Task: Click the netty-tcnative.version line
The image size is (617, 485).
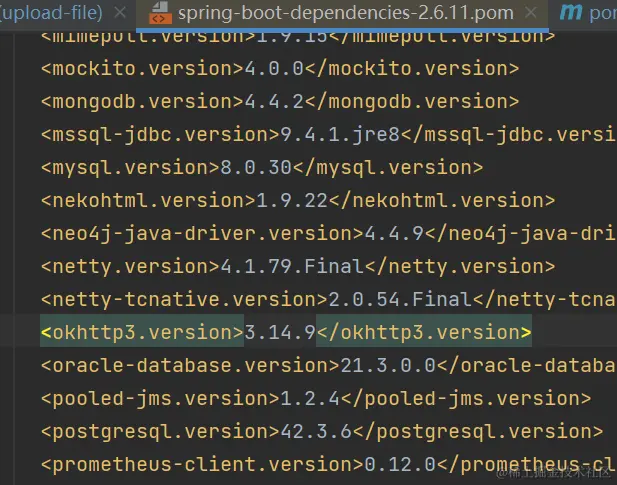Action: (x=329, y=300)
